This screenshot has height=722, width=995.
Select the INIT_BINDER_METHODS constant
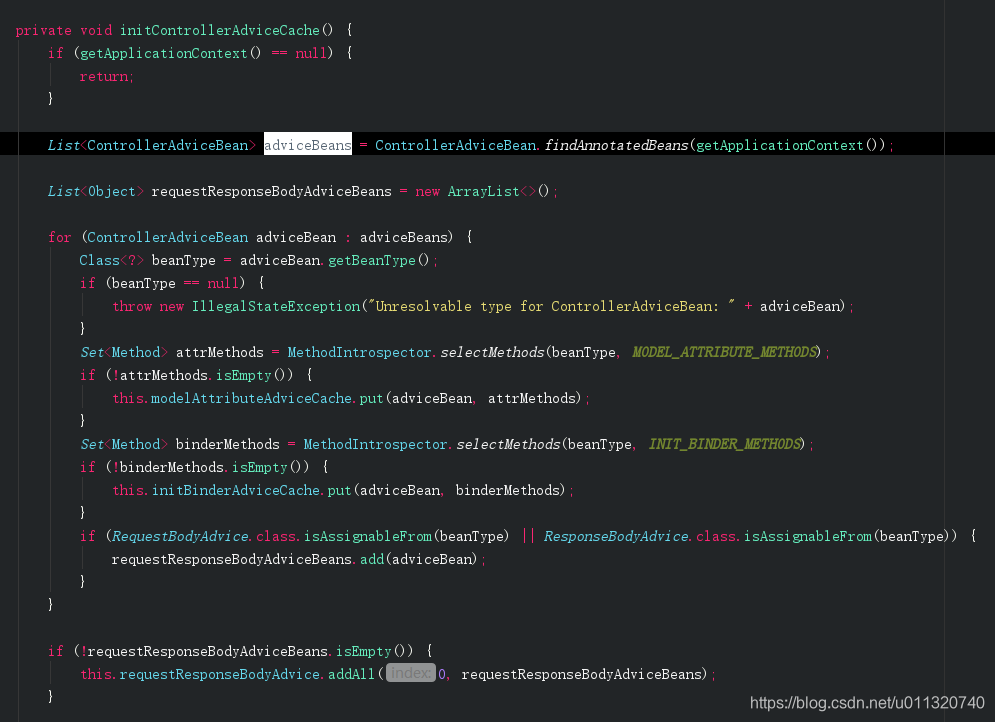tap(723, 443)
